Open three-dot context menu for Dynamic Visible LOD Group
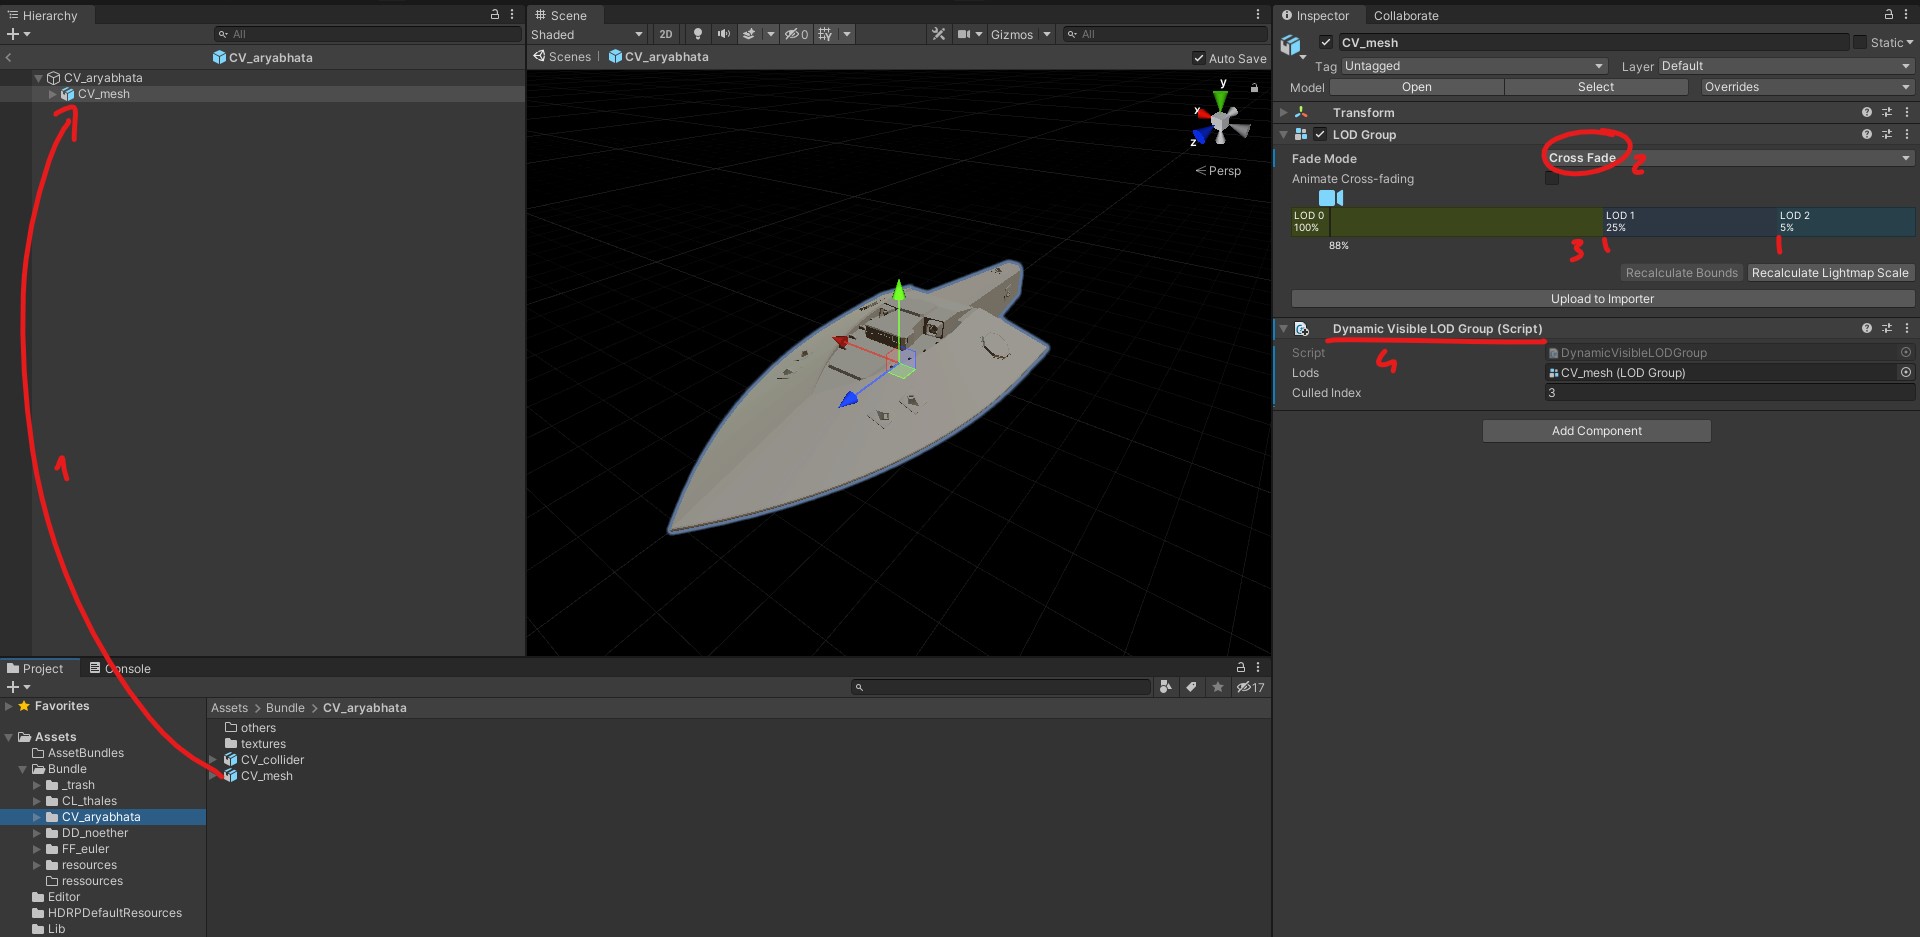 [x=1907, y=328]
